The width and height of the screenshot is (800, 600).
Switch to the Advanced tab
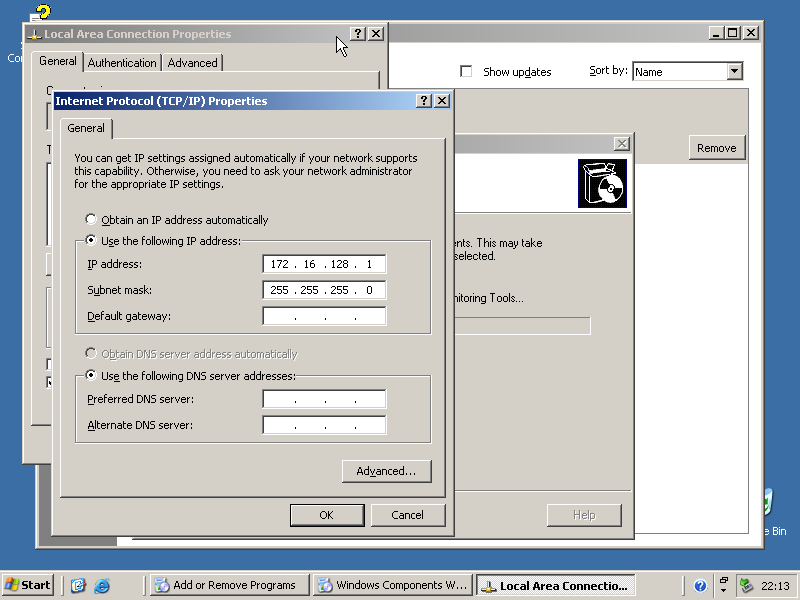[x=192, y=63]
